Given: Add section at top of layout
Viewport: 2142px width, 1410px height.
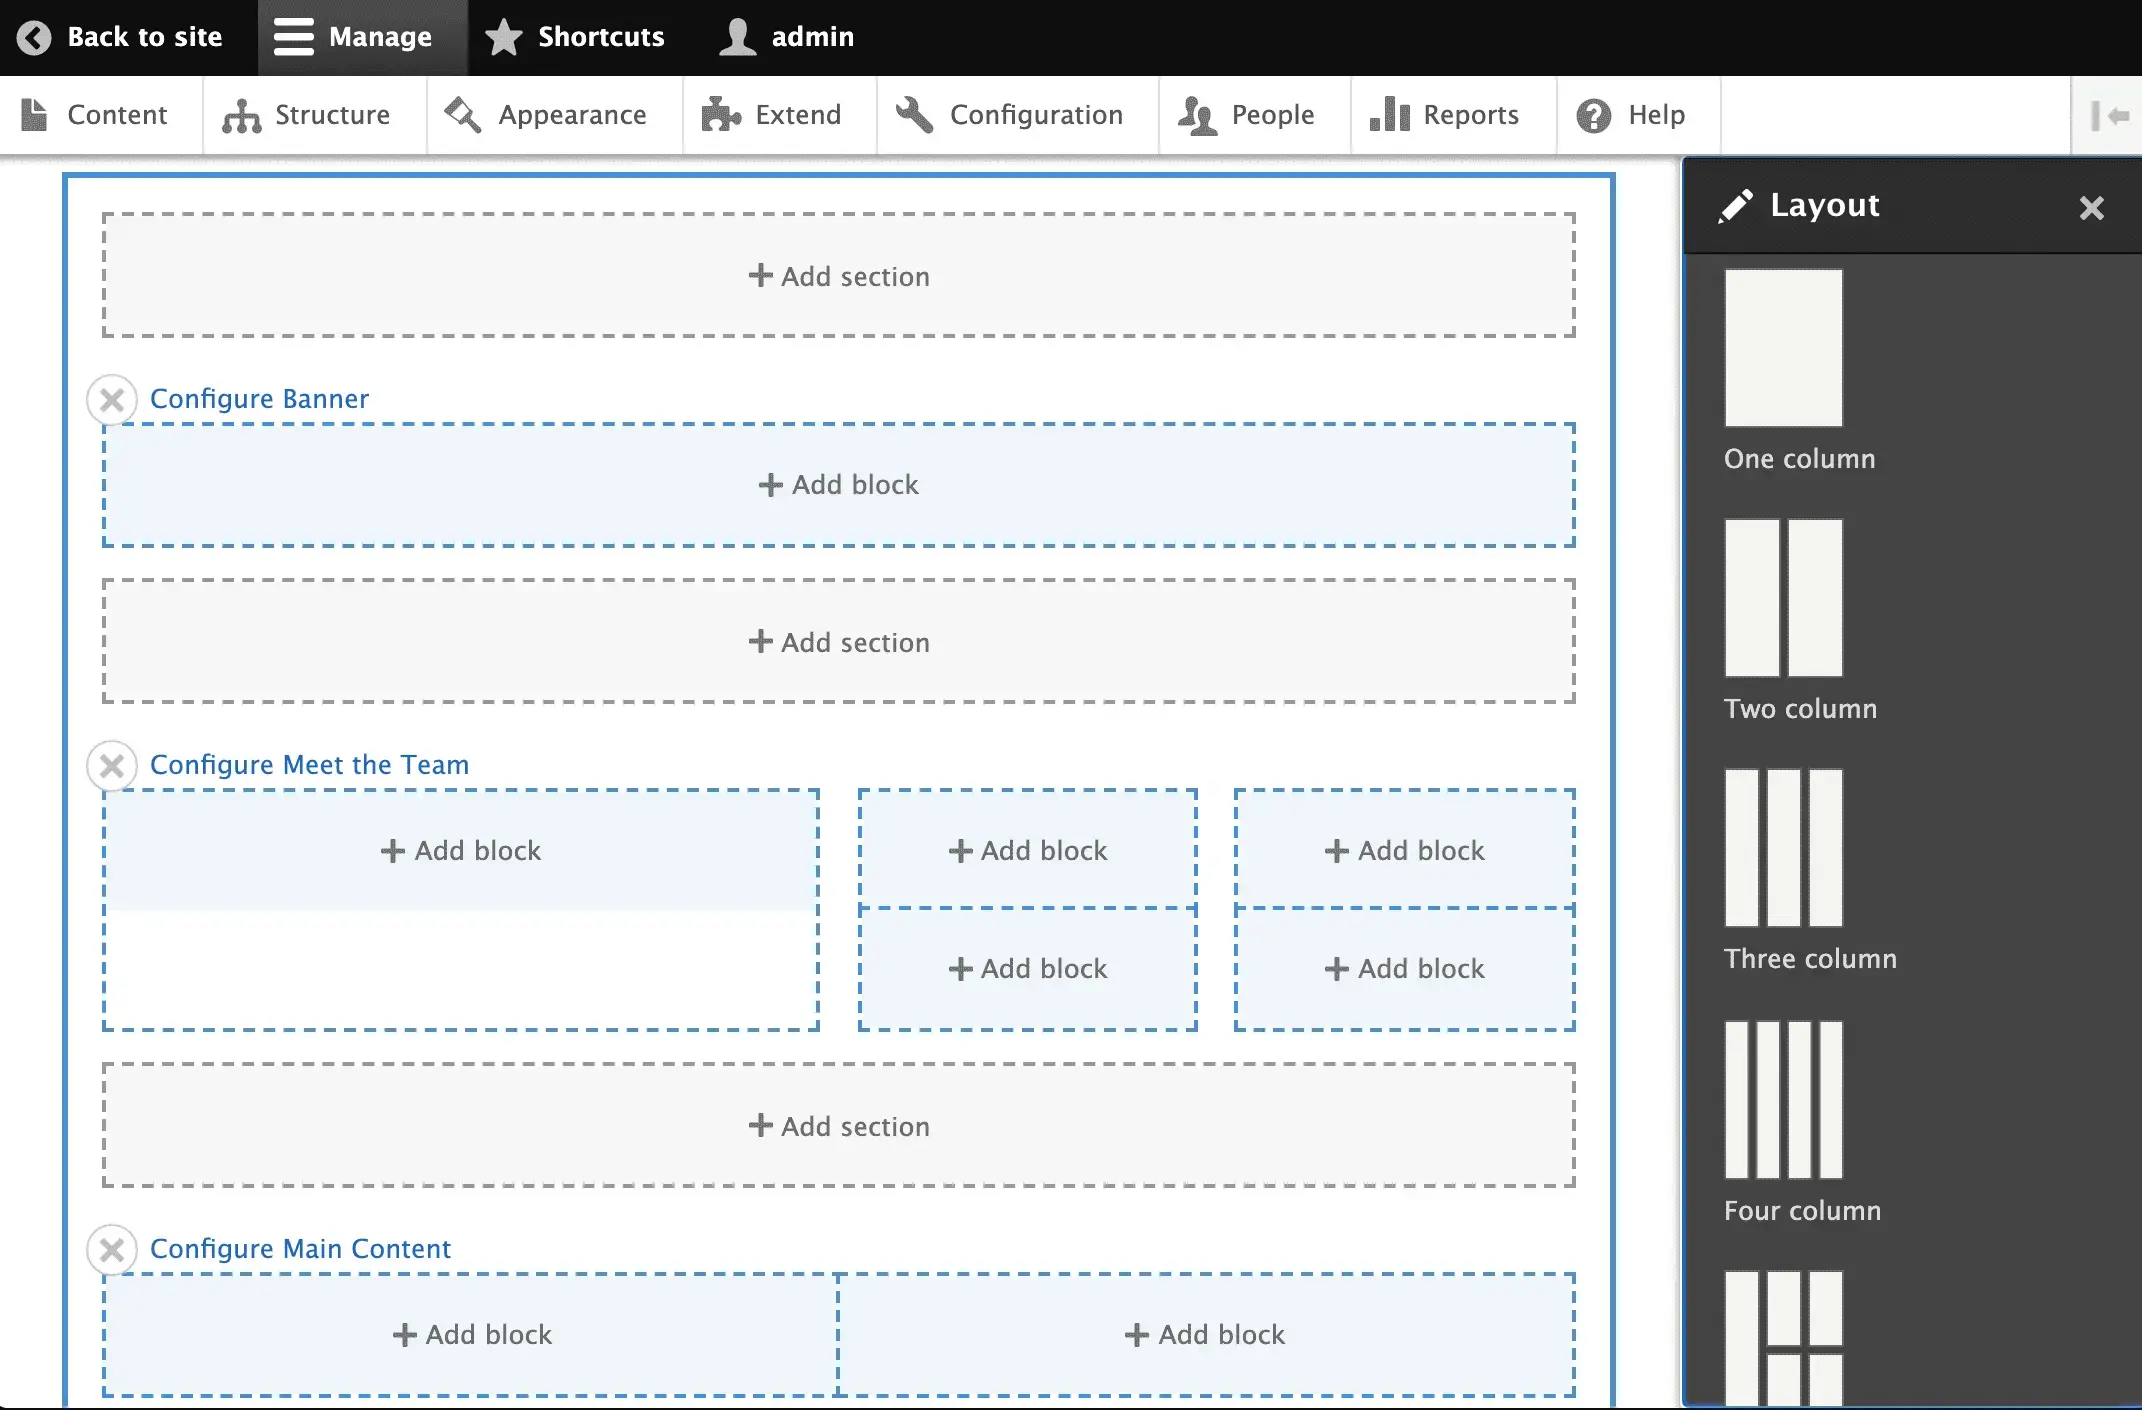Looking at the screenshot, I should pyautogui.click(x=839, y=276).
